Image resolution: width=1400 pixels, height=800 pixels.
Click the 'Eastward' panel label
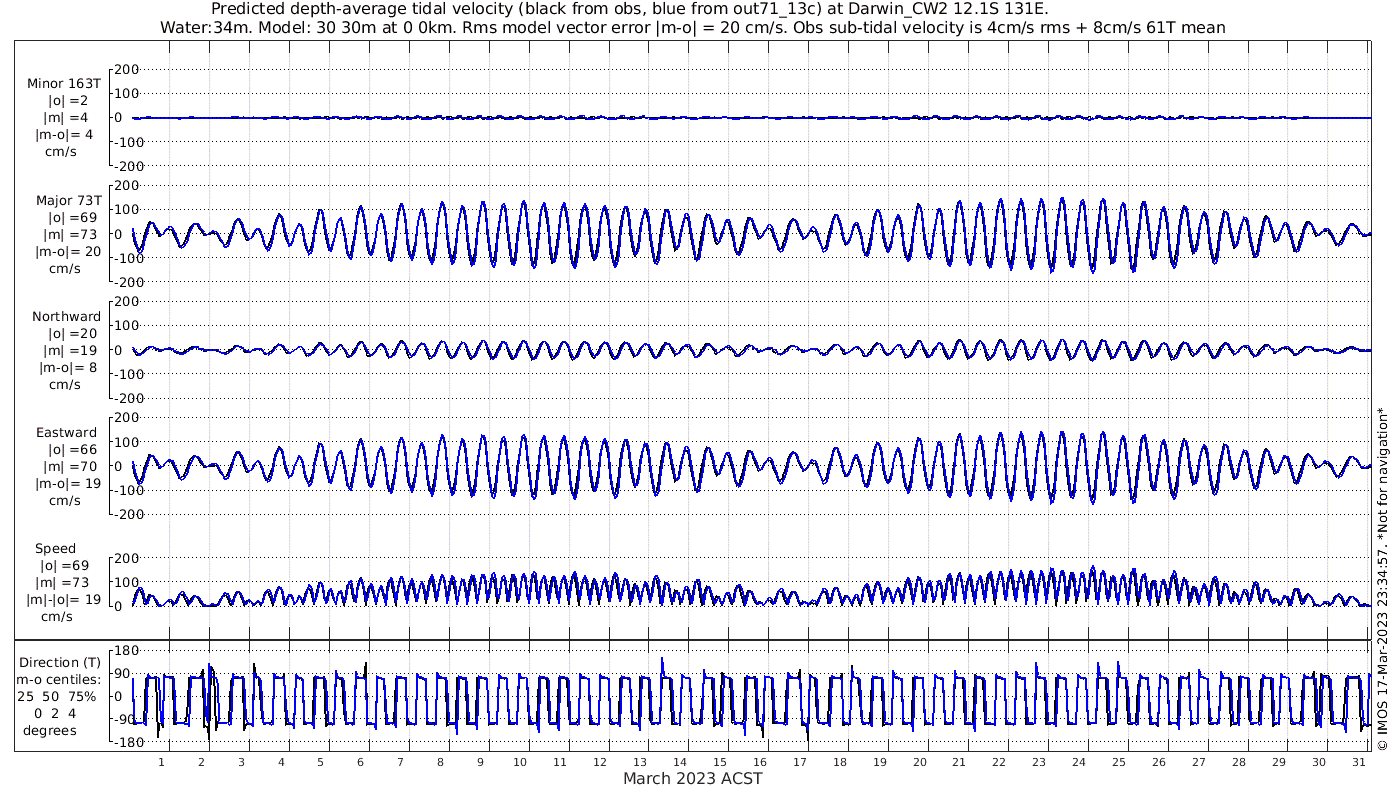click(67, 433)
